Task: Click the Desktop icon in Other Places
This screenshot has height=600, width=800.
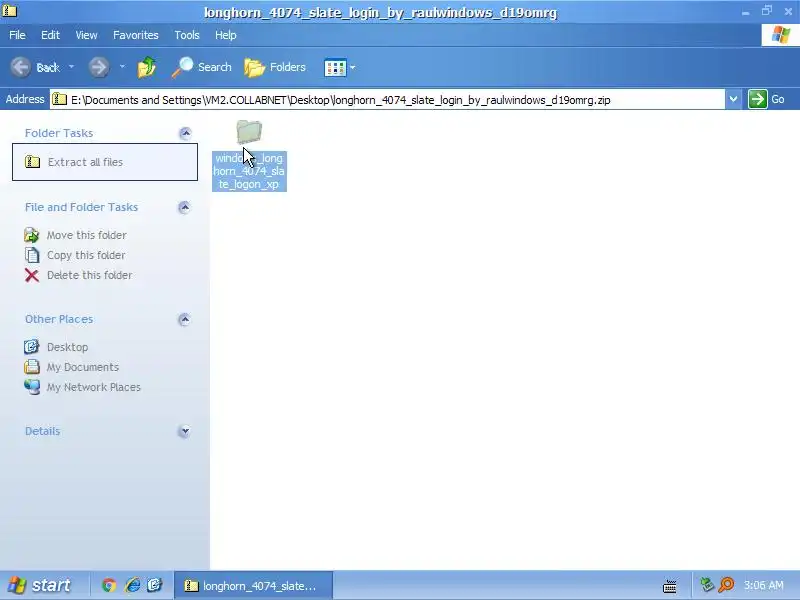Action: 32,346
